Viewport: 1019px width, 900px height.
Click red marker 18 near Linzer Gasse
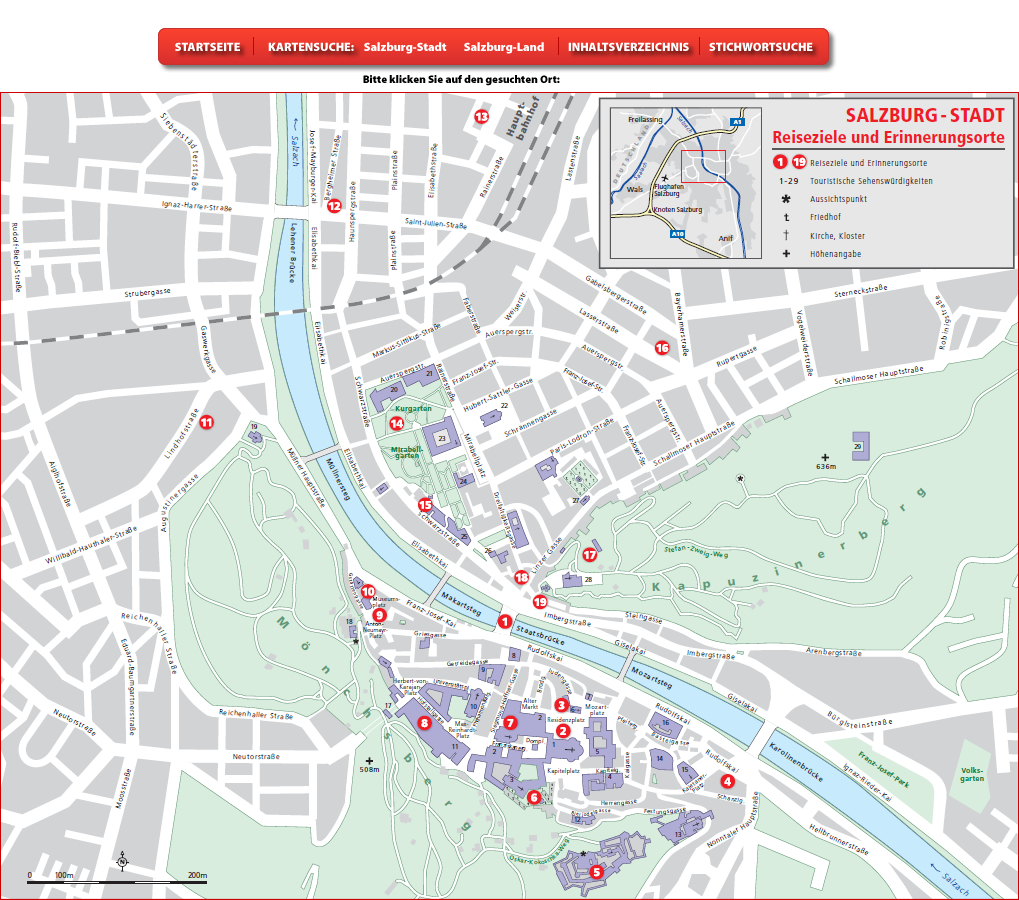521,576
